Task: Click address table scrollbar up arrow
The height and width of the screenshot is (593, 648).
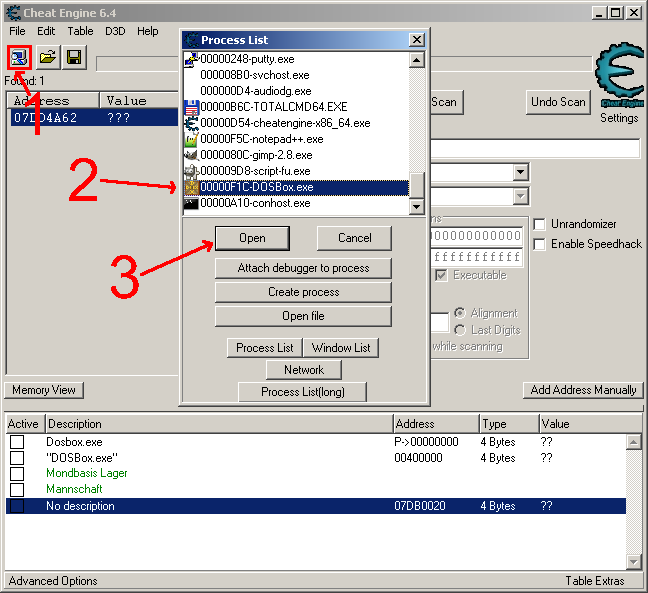Action: (x=634, y=443)
